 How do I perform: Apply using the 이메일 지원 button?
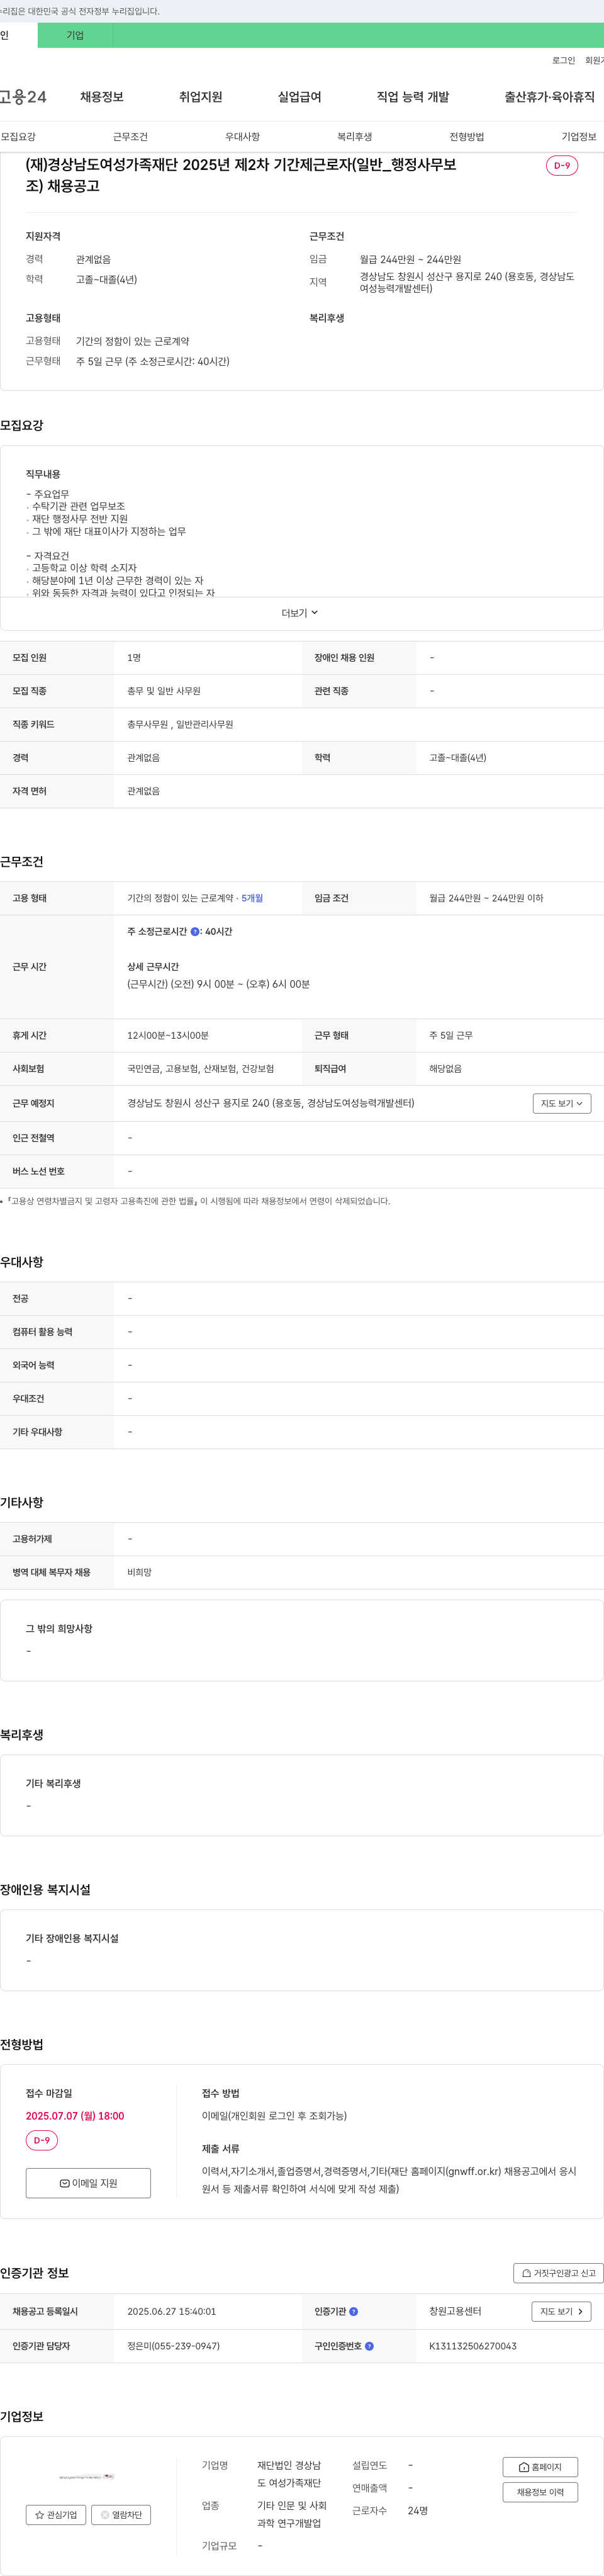88,2182
